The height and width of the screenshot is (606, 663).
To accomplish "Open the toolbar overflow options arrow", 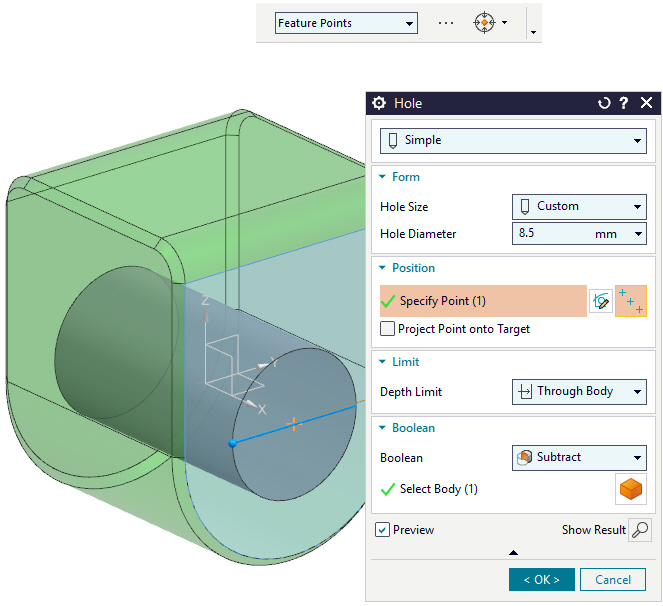I will [533, 32].
